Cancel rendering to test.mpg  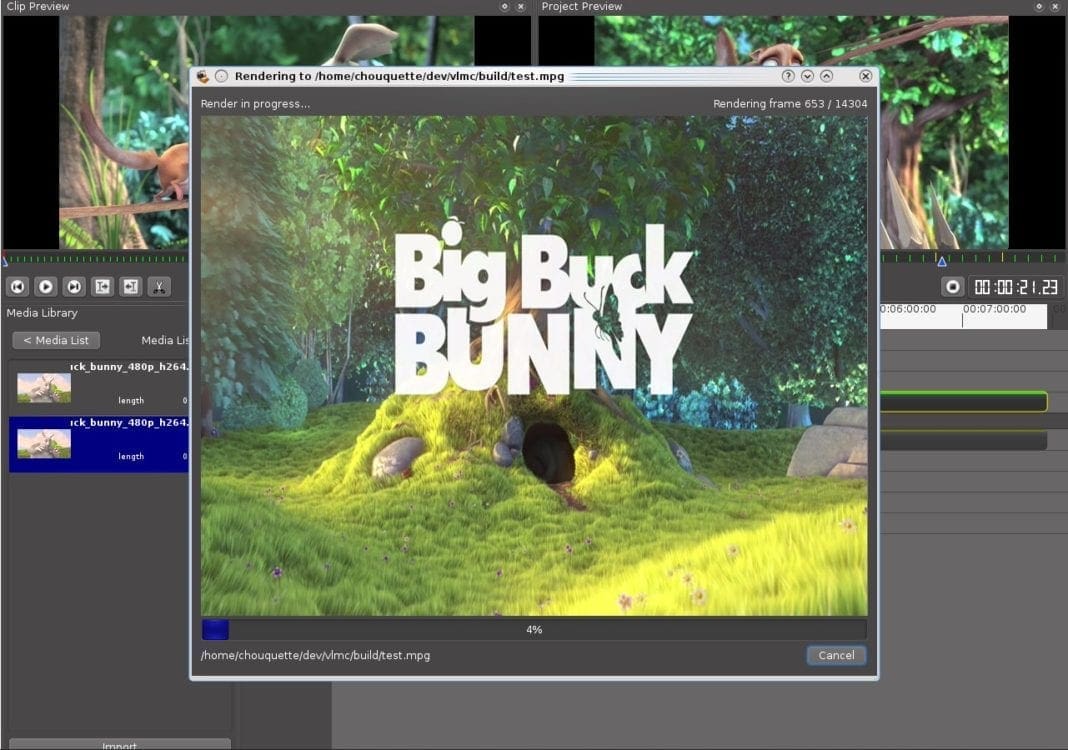(836, 655)
